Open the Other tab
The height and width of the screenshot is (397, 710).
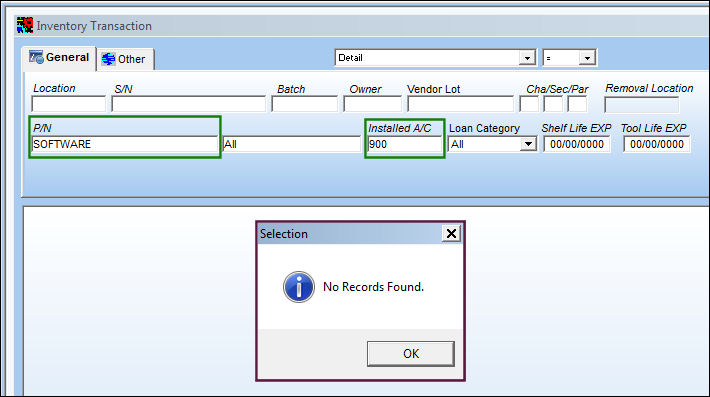pyautogui.click(x=125, y=59)
